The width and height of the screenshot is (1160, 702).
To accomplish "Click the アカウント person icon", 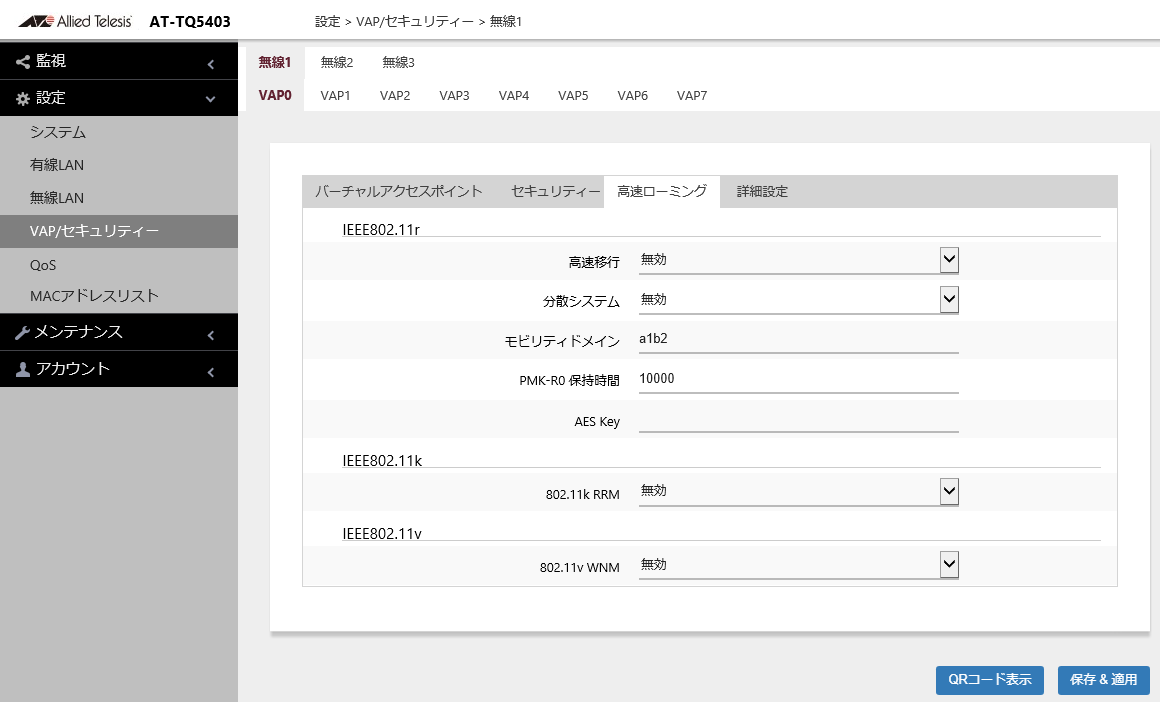I will click(x=23, y=369).
